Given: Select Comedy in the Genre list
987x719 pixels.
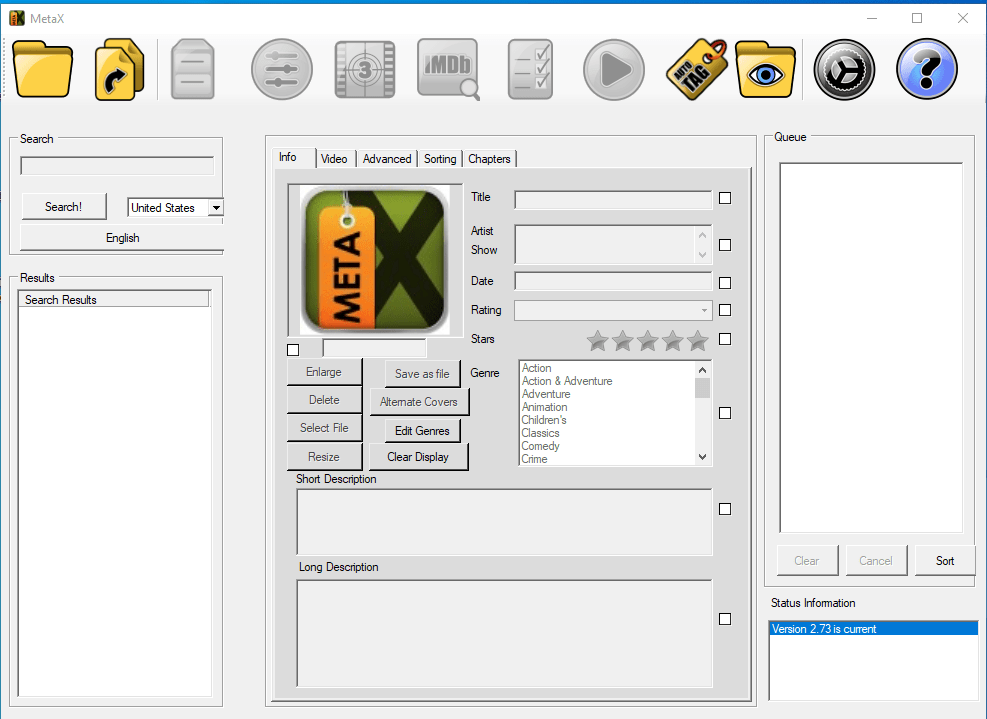Looking at the screenshot, I should [x=540, y=446].
